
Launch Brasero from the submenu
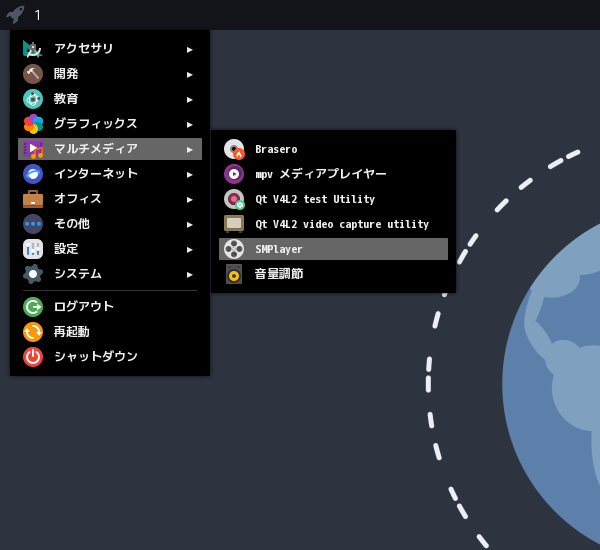click(x=333, y=149)
